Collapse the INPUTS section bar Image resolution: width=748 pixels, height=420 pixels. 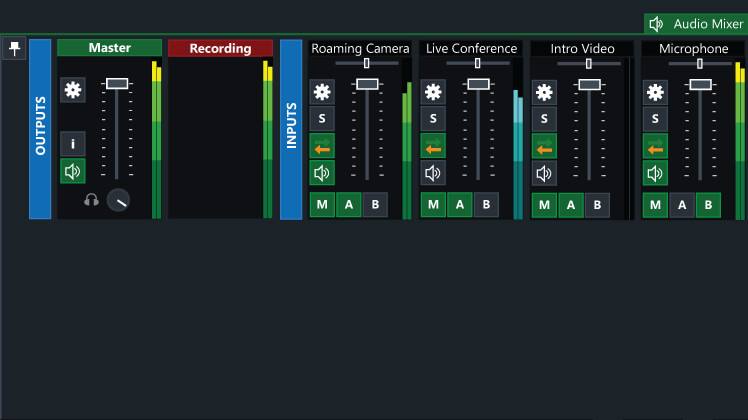291,129
